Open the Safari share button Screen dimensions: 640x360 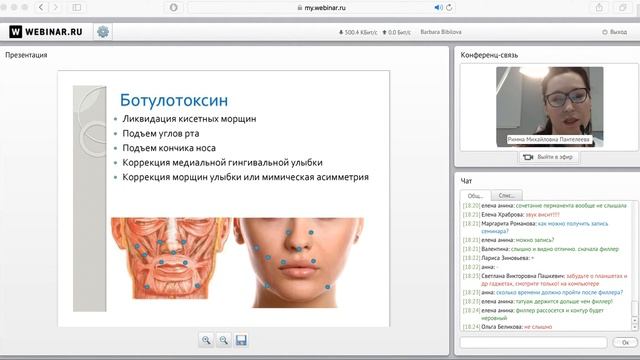(599, 7)
